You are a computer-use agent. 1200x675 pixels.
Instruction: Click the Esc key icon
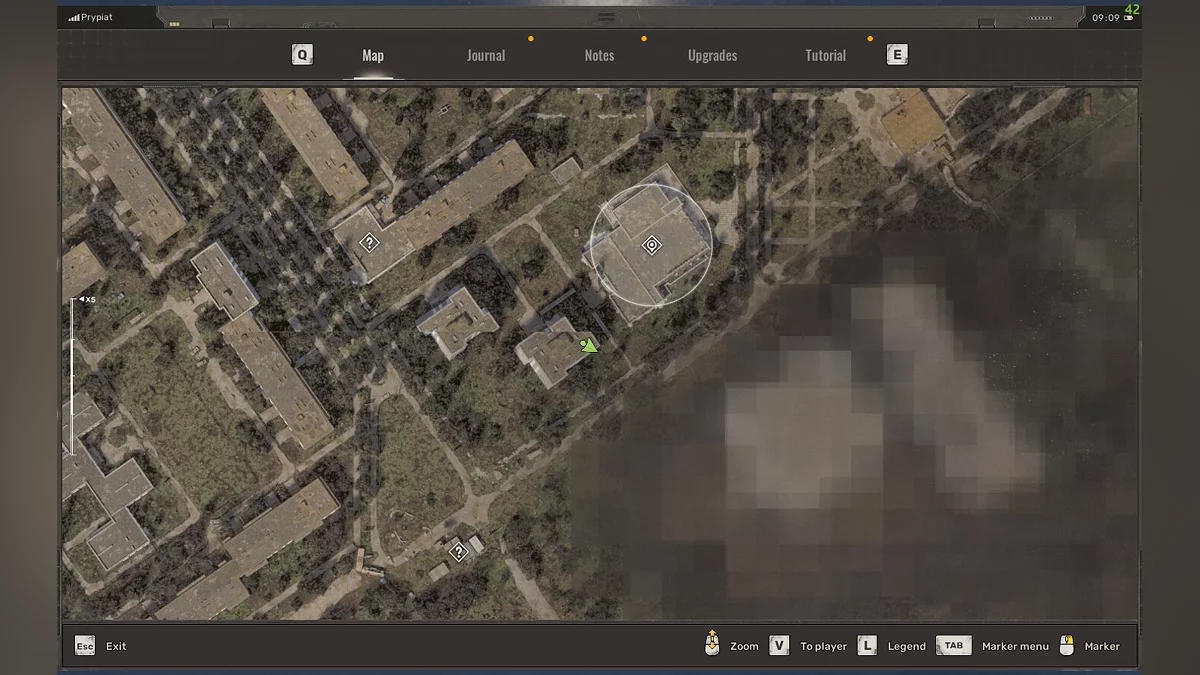[85, 646]
